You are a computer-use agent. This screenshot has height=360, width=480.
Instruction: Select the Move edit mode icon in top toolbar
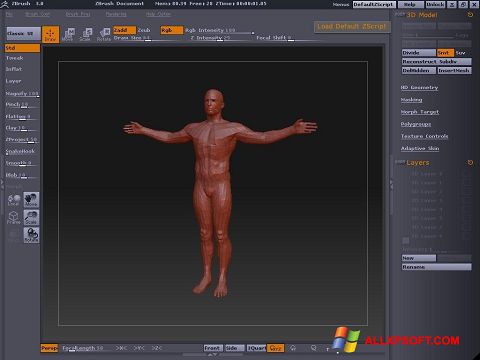(69, 34)
